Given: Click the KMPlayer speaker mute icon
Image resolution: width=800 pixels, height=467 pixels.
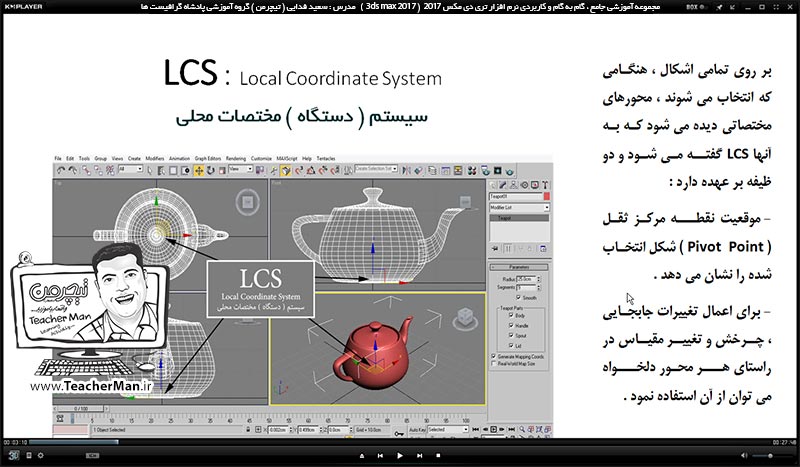Looking at the screenshot, I should [x=744, y=455].
